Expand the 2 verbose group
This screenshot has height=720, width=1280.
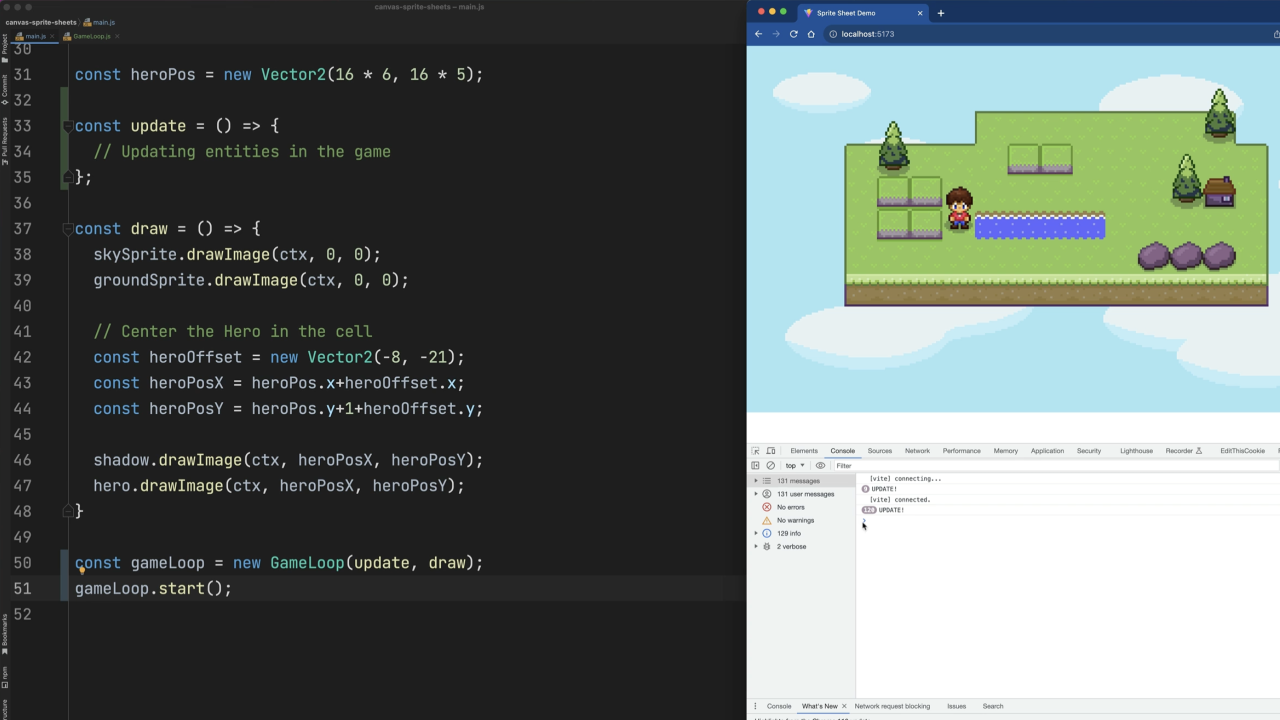click(756, 546)
